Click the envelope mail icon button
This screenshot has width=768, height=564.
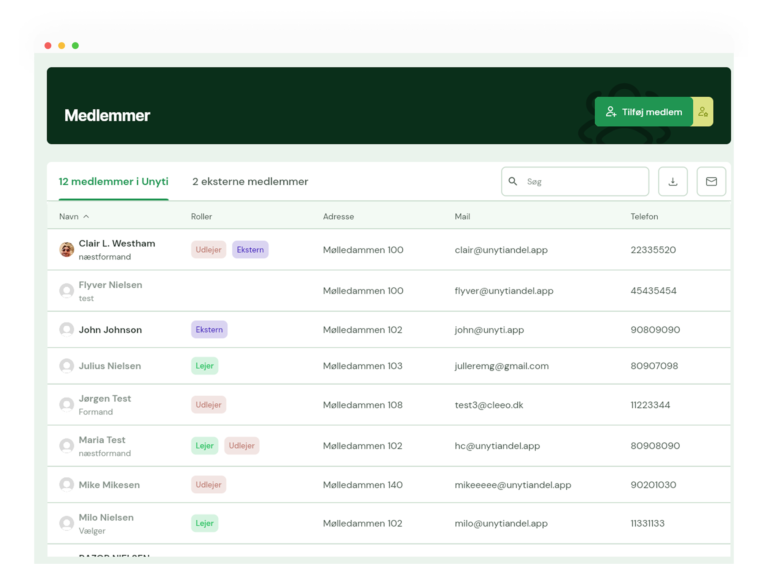click(711, 182)
